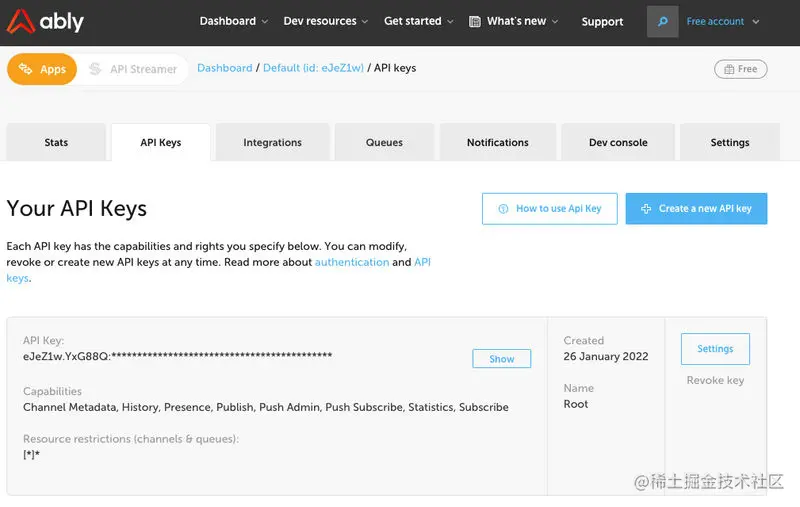Click the What's new newspaper icon

(x=474, y=21)
